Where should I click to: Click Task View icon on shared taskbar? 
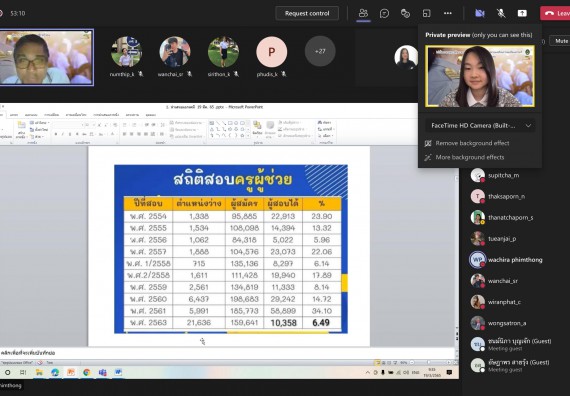point(23,372)
